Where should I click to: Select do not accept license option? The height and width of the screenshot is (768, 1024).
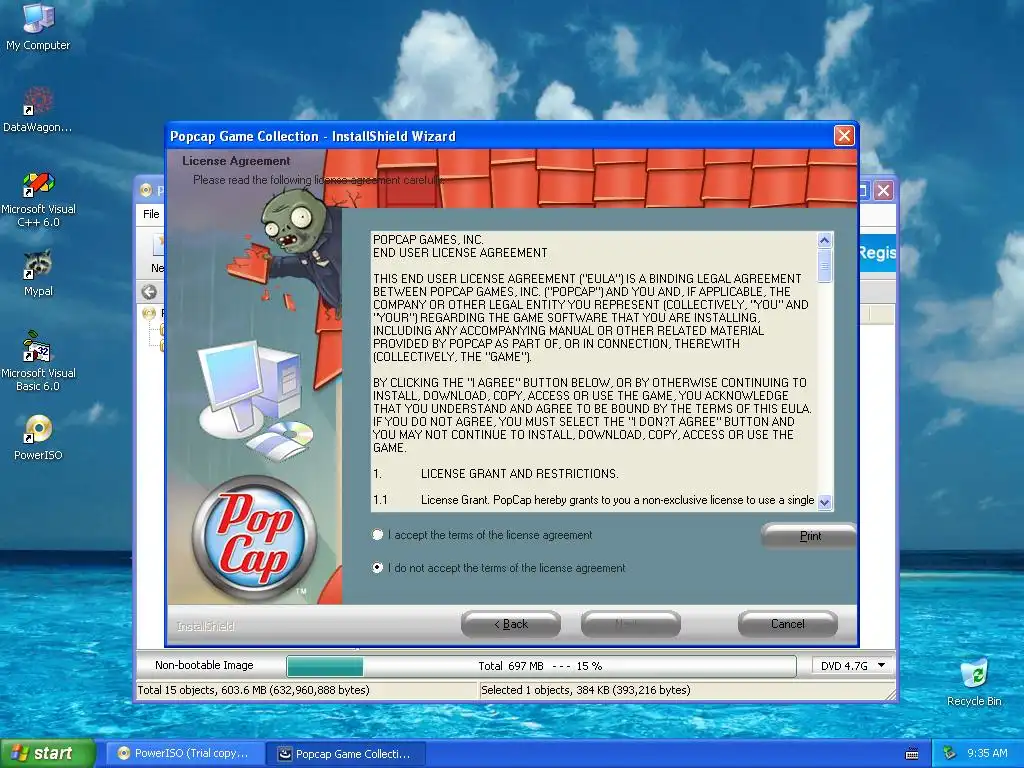377,568
